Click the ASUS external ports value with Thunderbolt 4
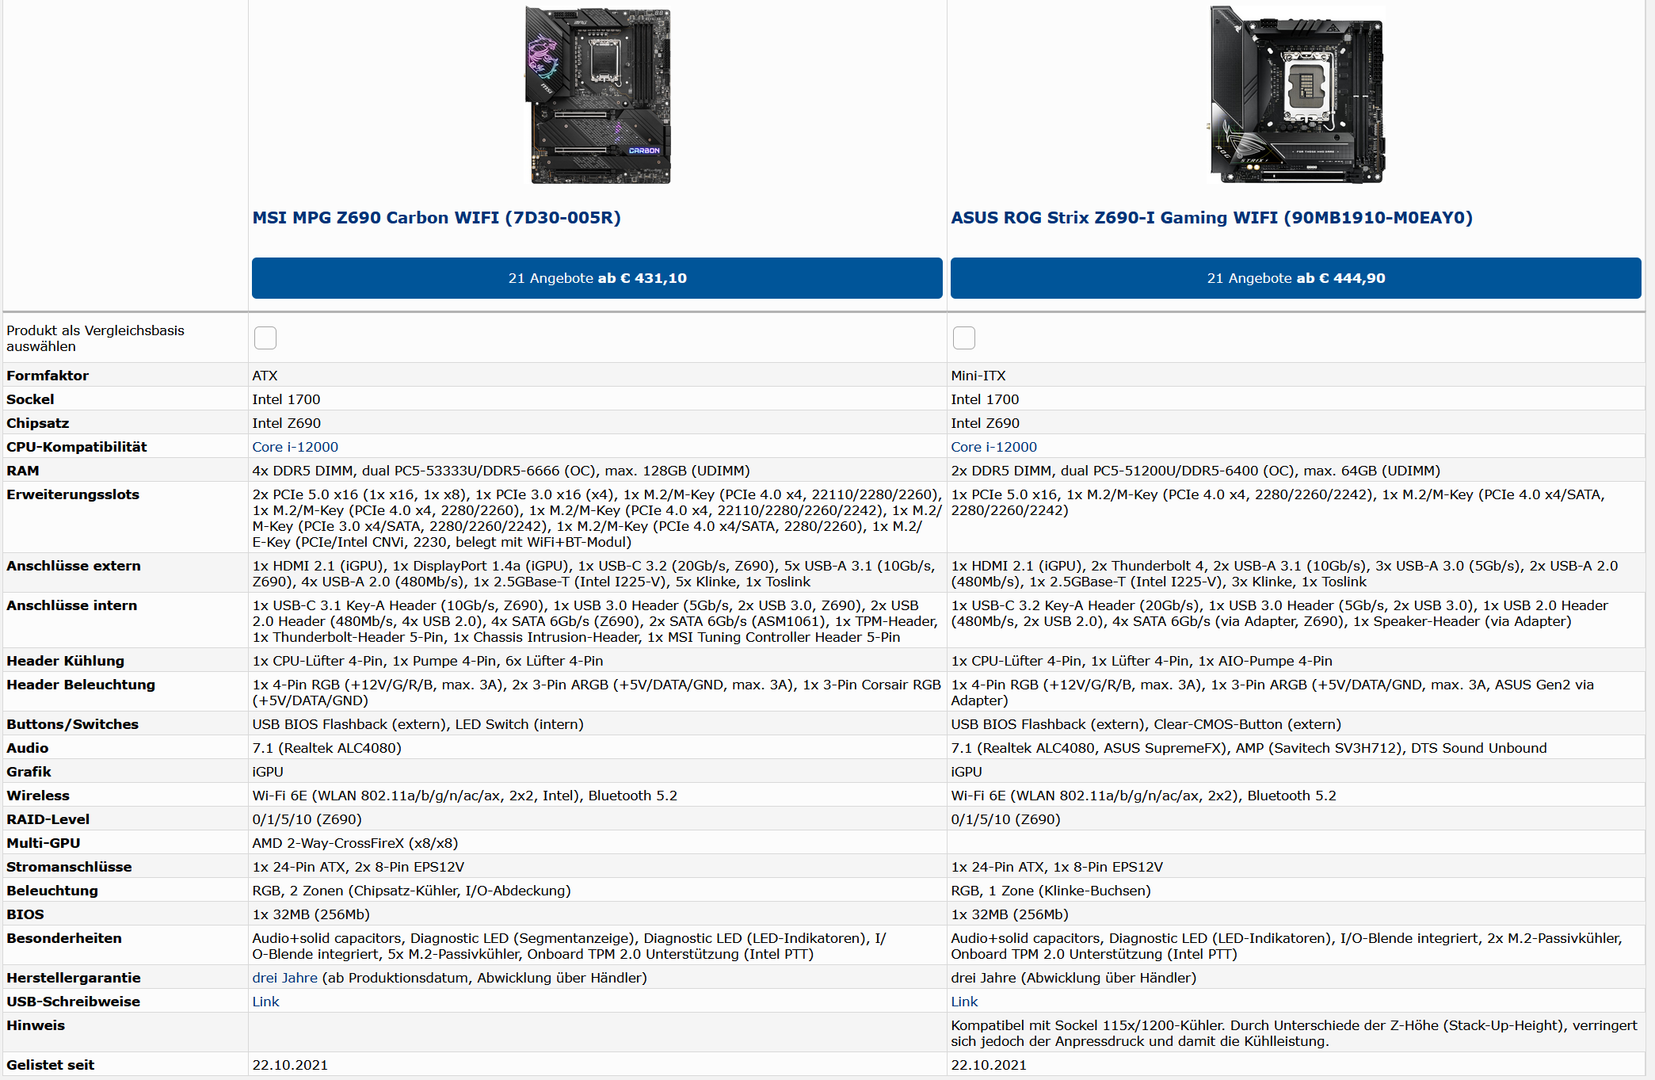The image size is (1655, 1080). 1285,574
